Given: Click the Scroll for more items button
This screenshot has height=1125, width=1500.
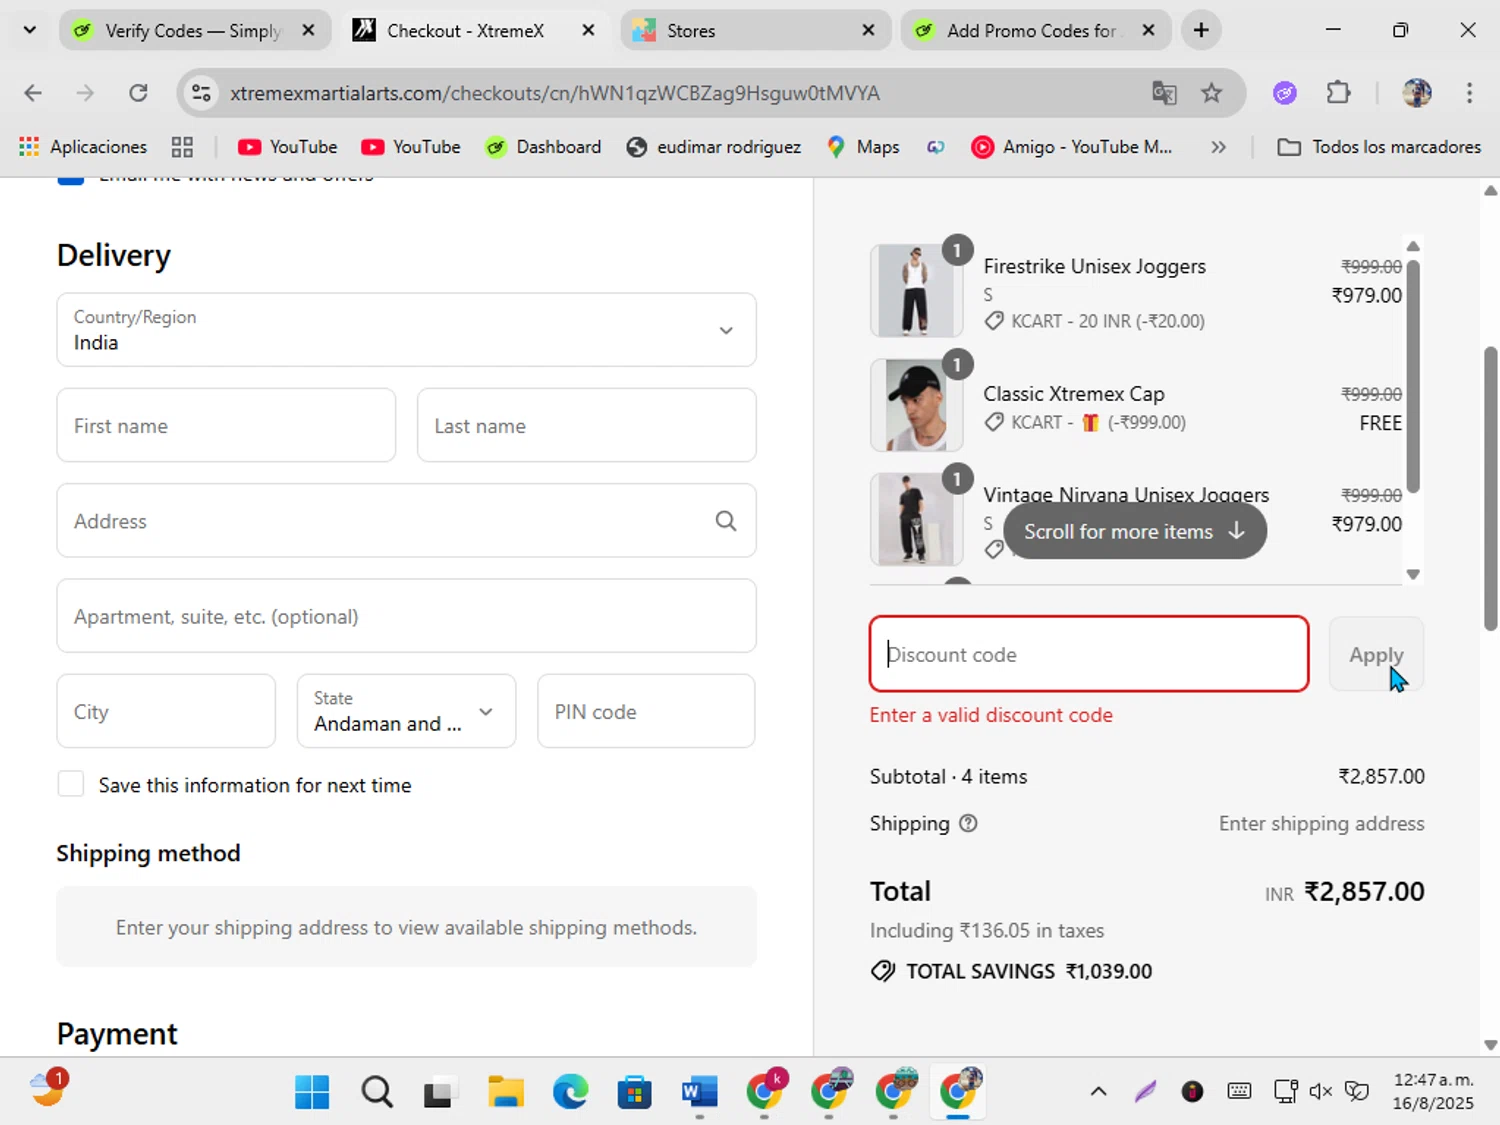Looking at the screenshot, I should [x=1134, y=531].
